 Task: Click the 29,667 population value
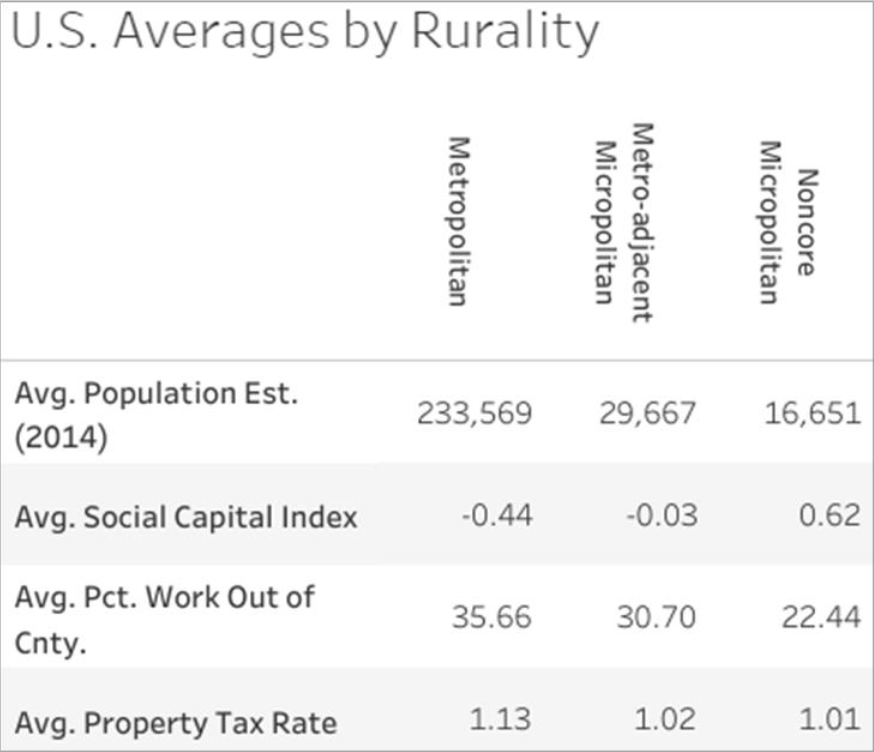(648, 413)
